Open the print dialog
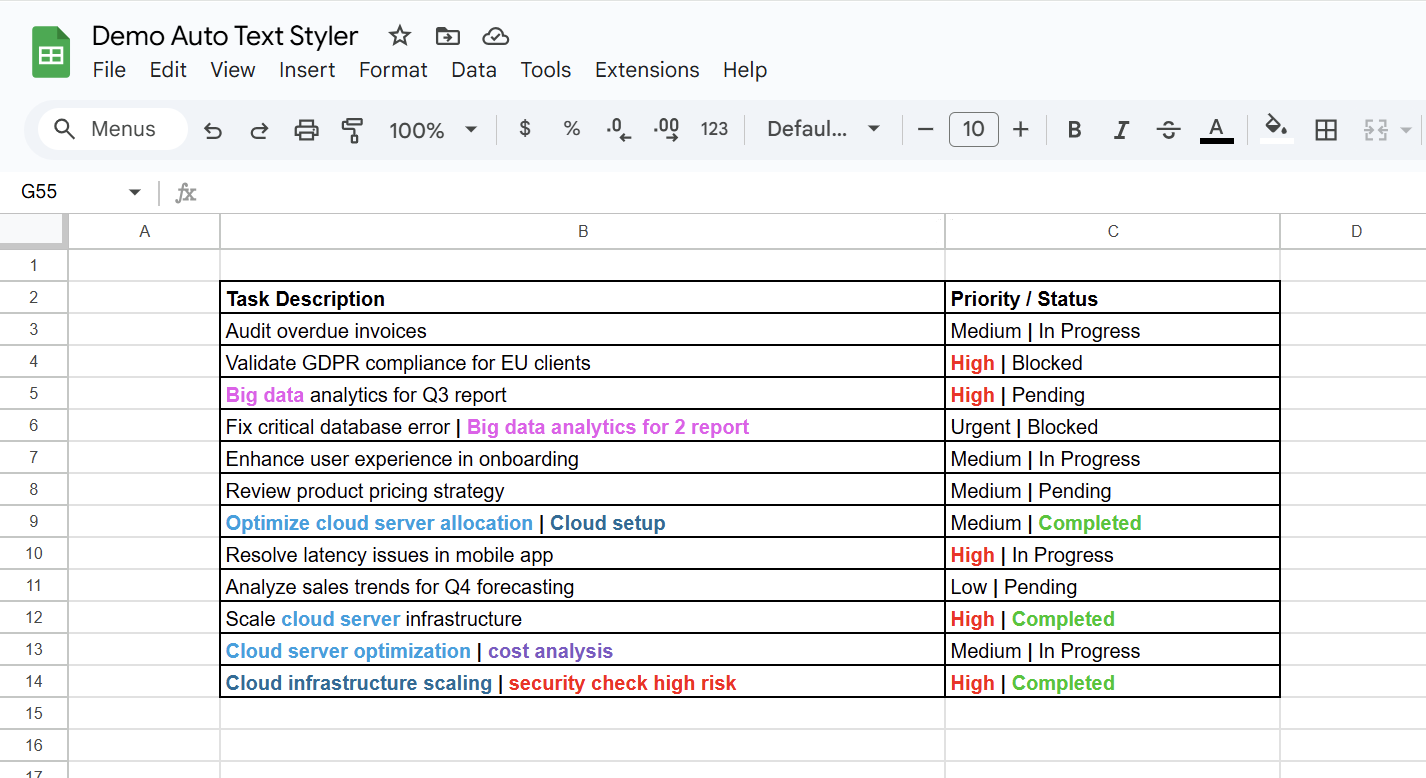 click(x=308, y=129)
